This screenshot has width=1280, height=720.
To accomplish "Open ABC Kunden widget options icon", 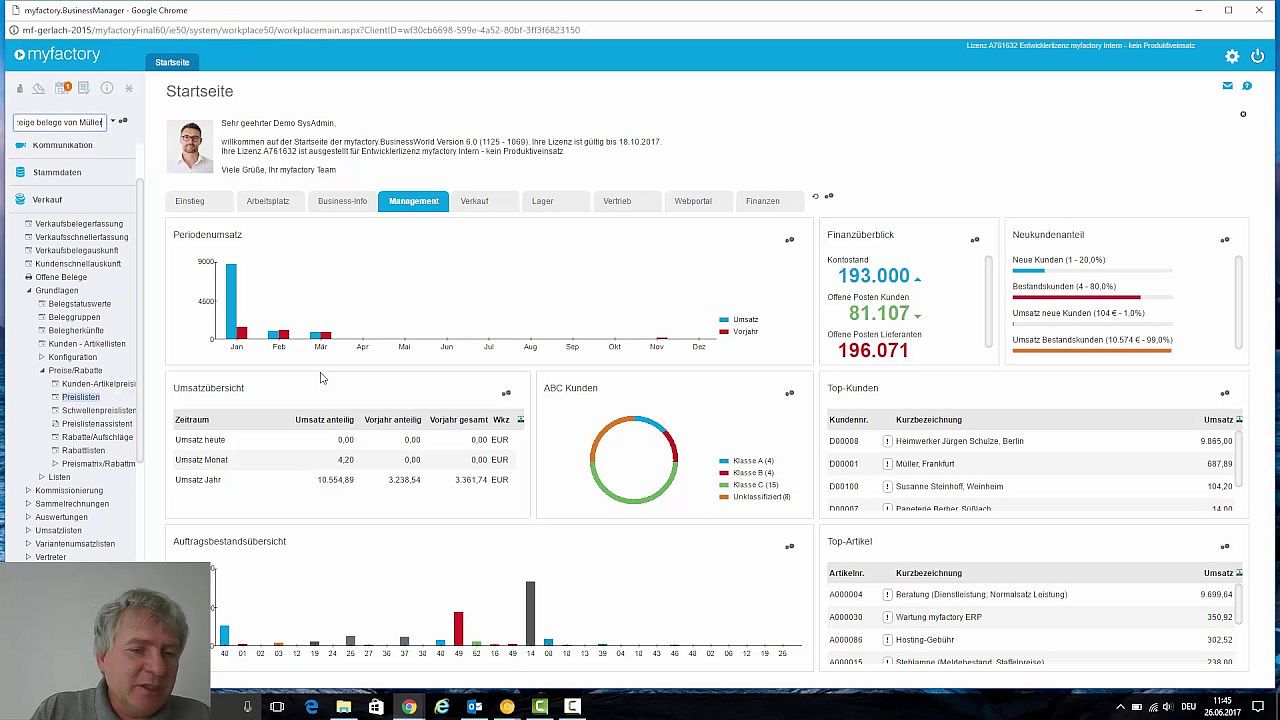I will click(x=789, y=393).
